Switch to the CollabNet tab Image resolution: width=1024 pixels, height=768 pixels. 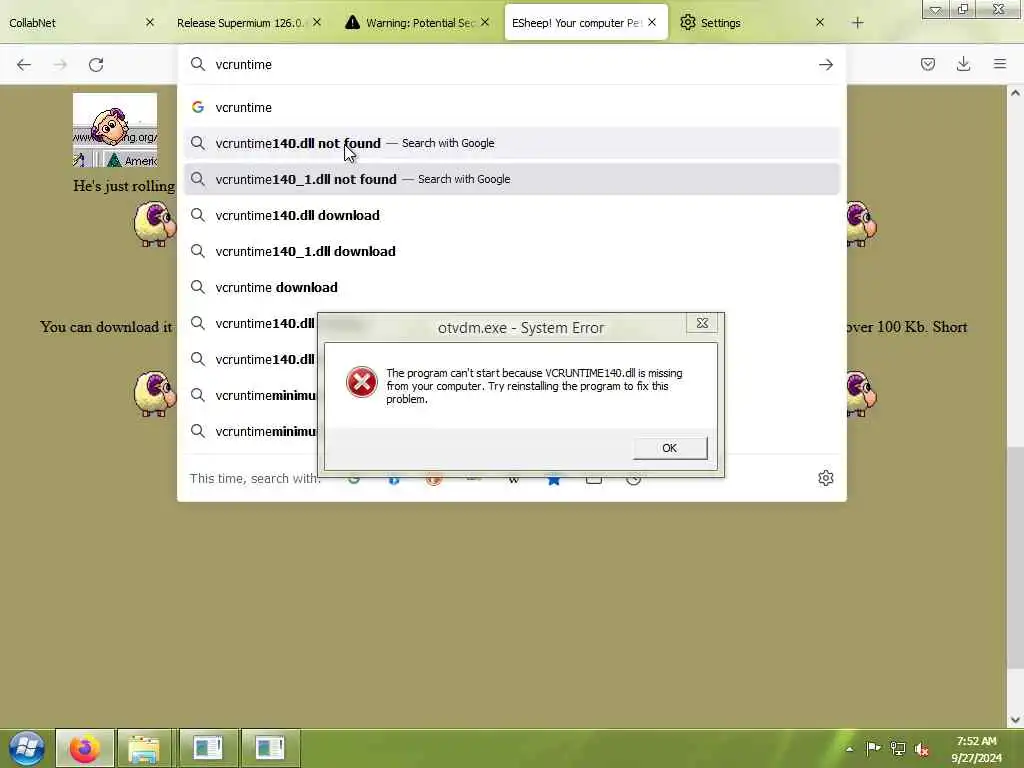[82, 23]
